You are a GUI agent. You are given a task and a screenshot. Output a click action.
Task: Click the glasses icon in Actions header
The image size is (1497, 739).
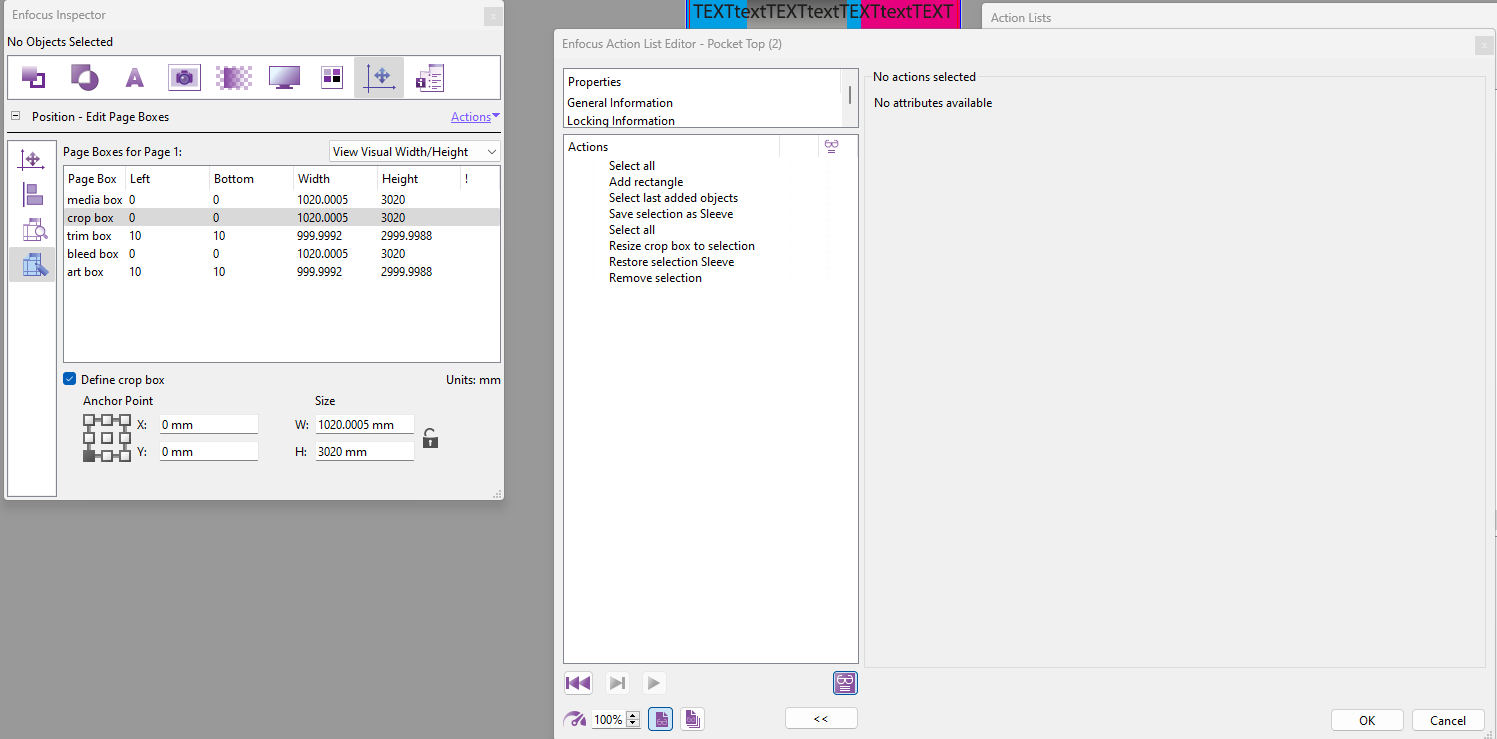click(x=831, y=146)
